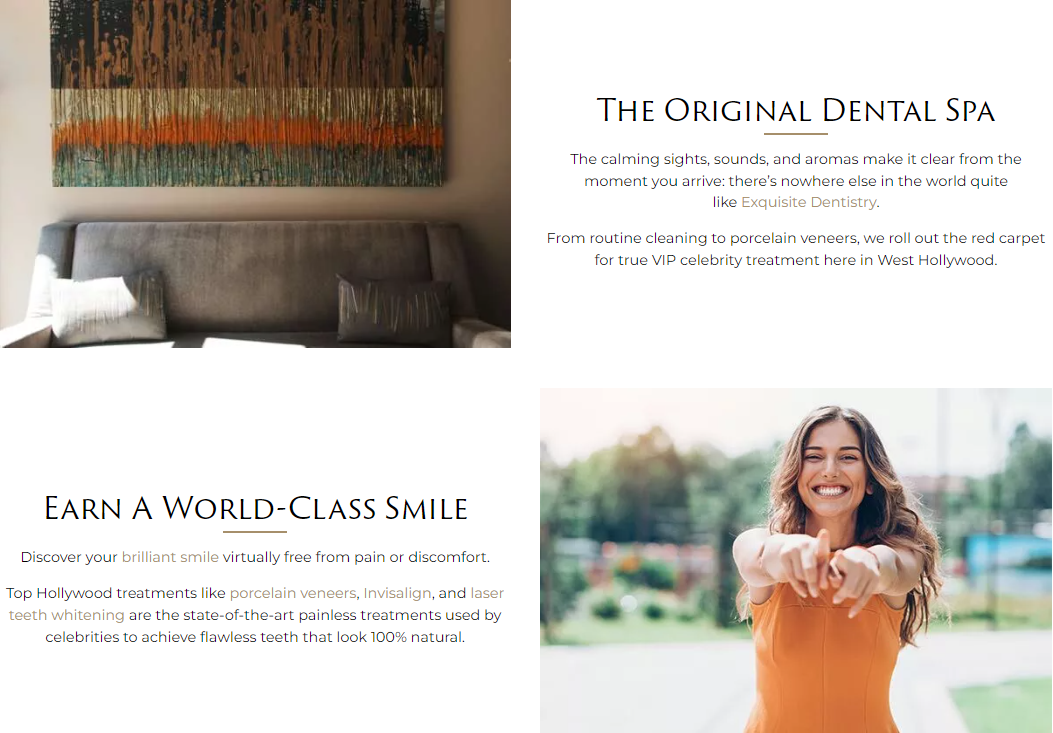Image resolution: width=1053 pixels, height=733 pixels.
Task: Click the Discover your smile sentence
Action: point(255,557)
